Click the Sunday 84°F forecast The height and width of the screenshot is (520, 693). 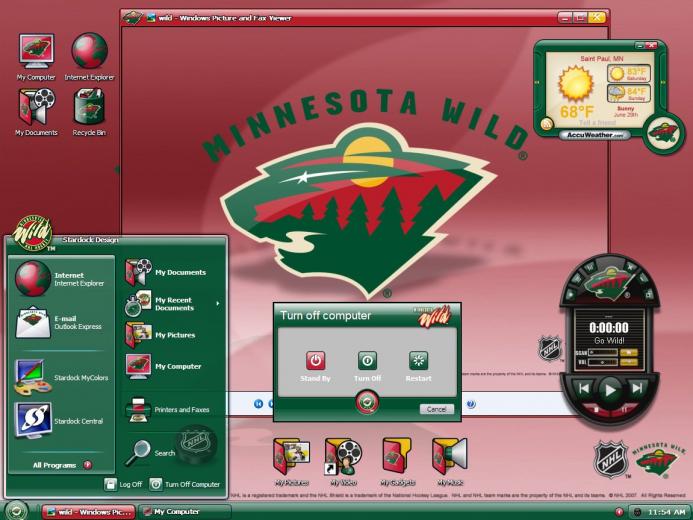[x=629, y=94]
